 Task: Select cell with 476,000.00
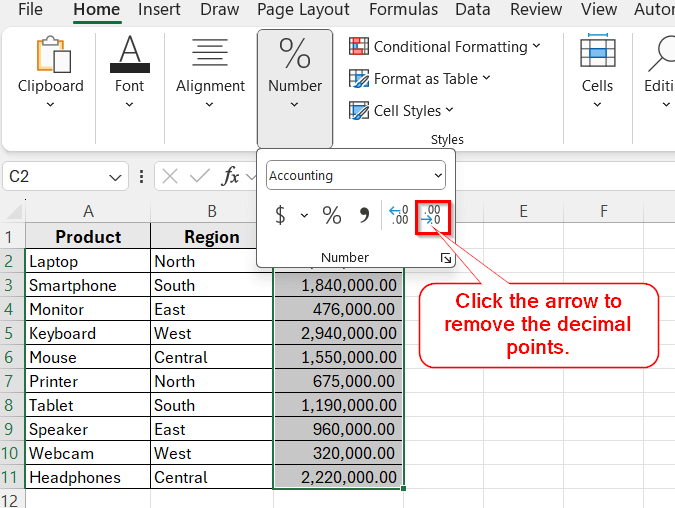pos(338,310)
